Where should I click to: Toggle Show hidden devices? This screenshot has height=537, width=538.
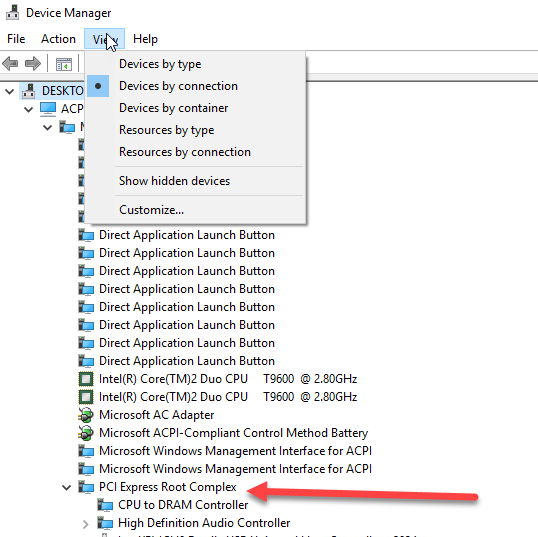coord(195,181)
